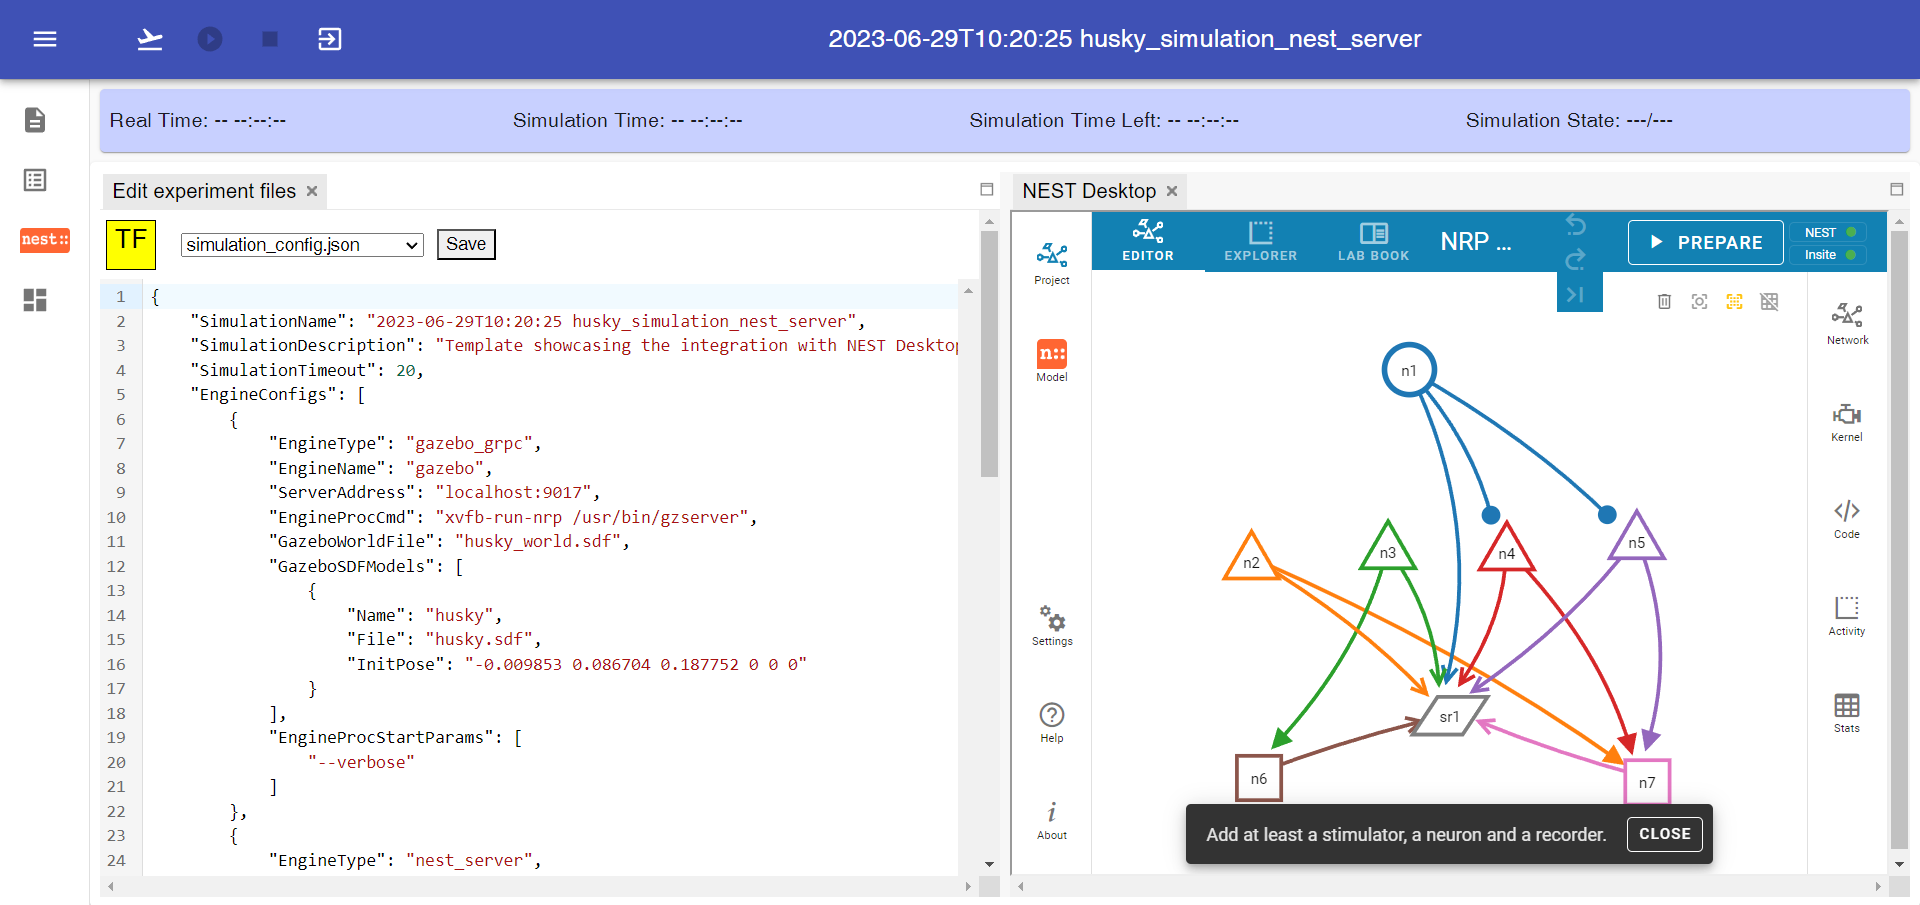Click the Simulation State label in status bar

point(1568,120)
